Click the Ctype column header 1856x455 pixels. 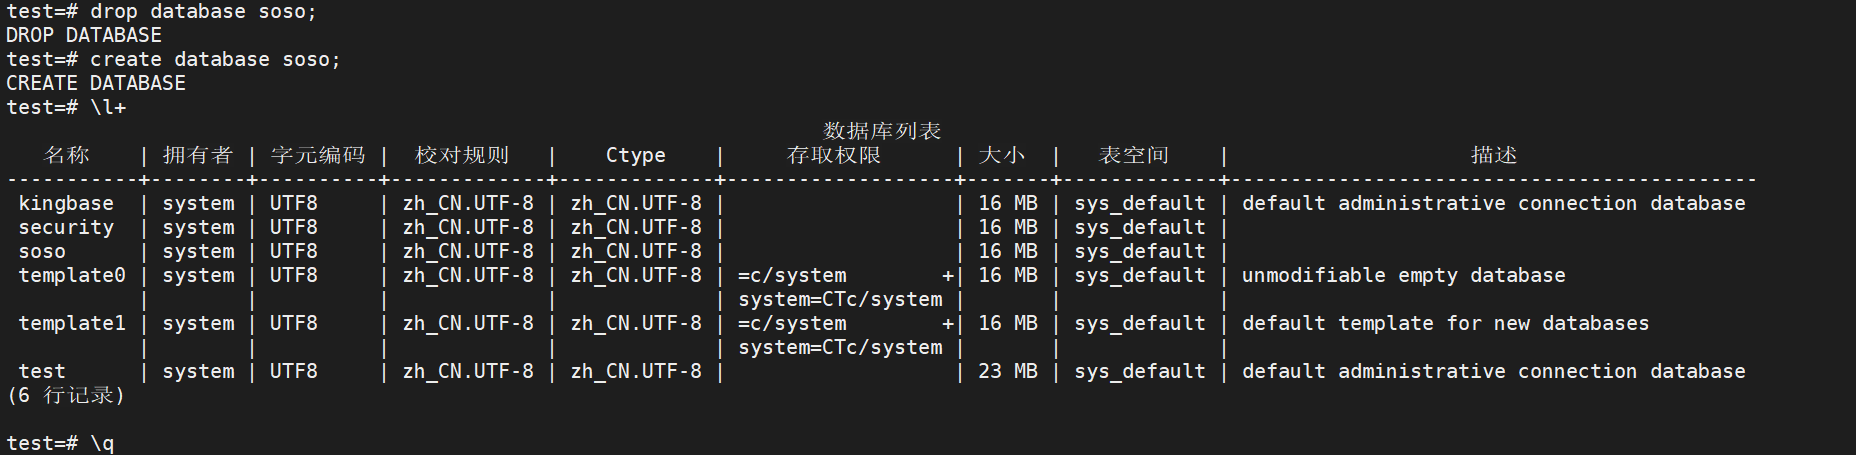click(x=635, y=155)
